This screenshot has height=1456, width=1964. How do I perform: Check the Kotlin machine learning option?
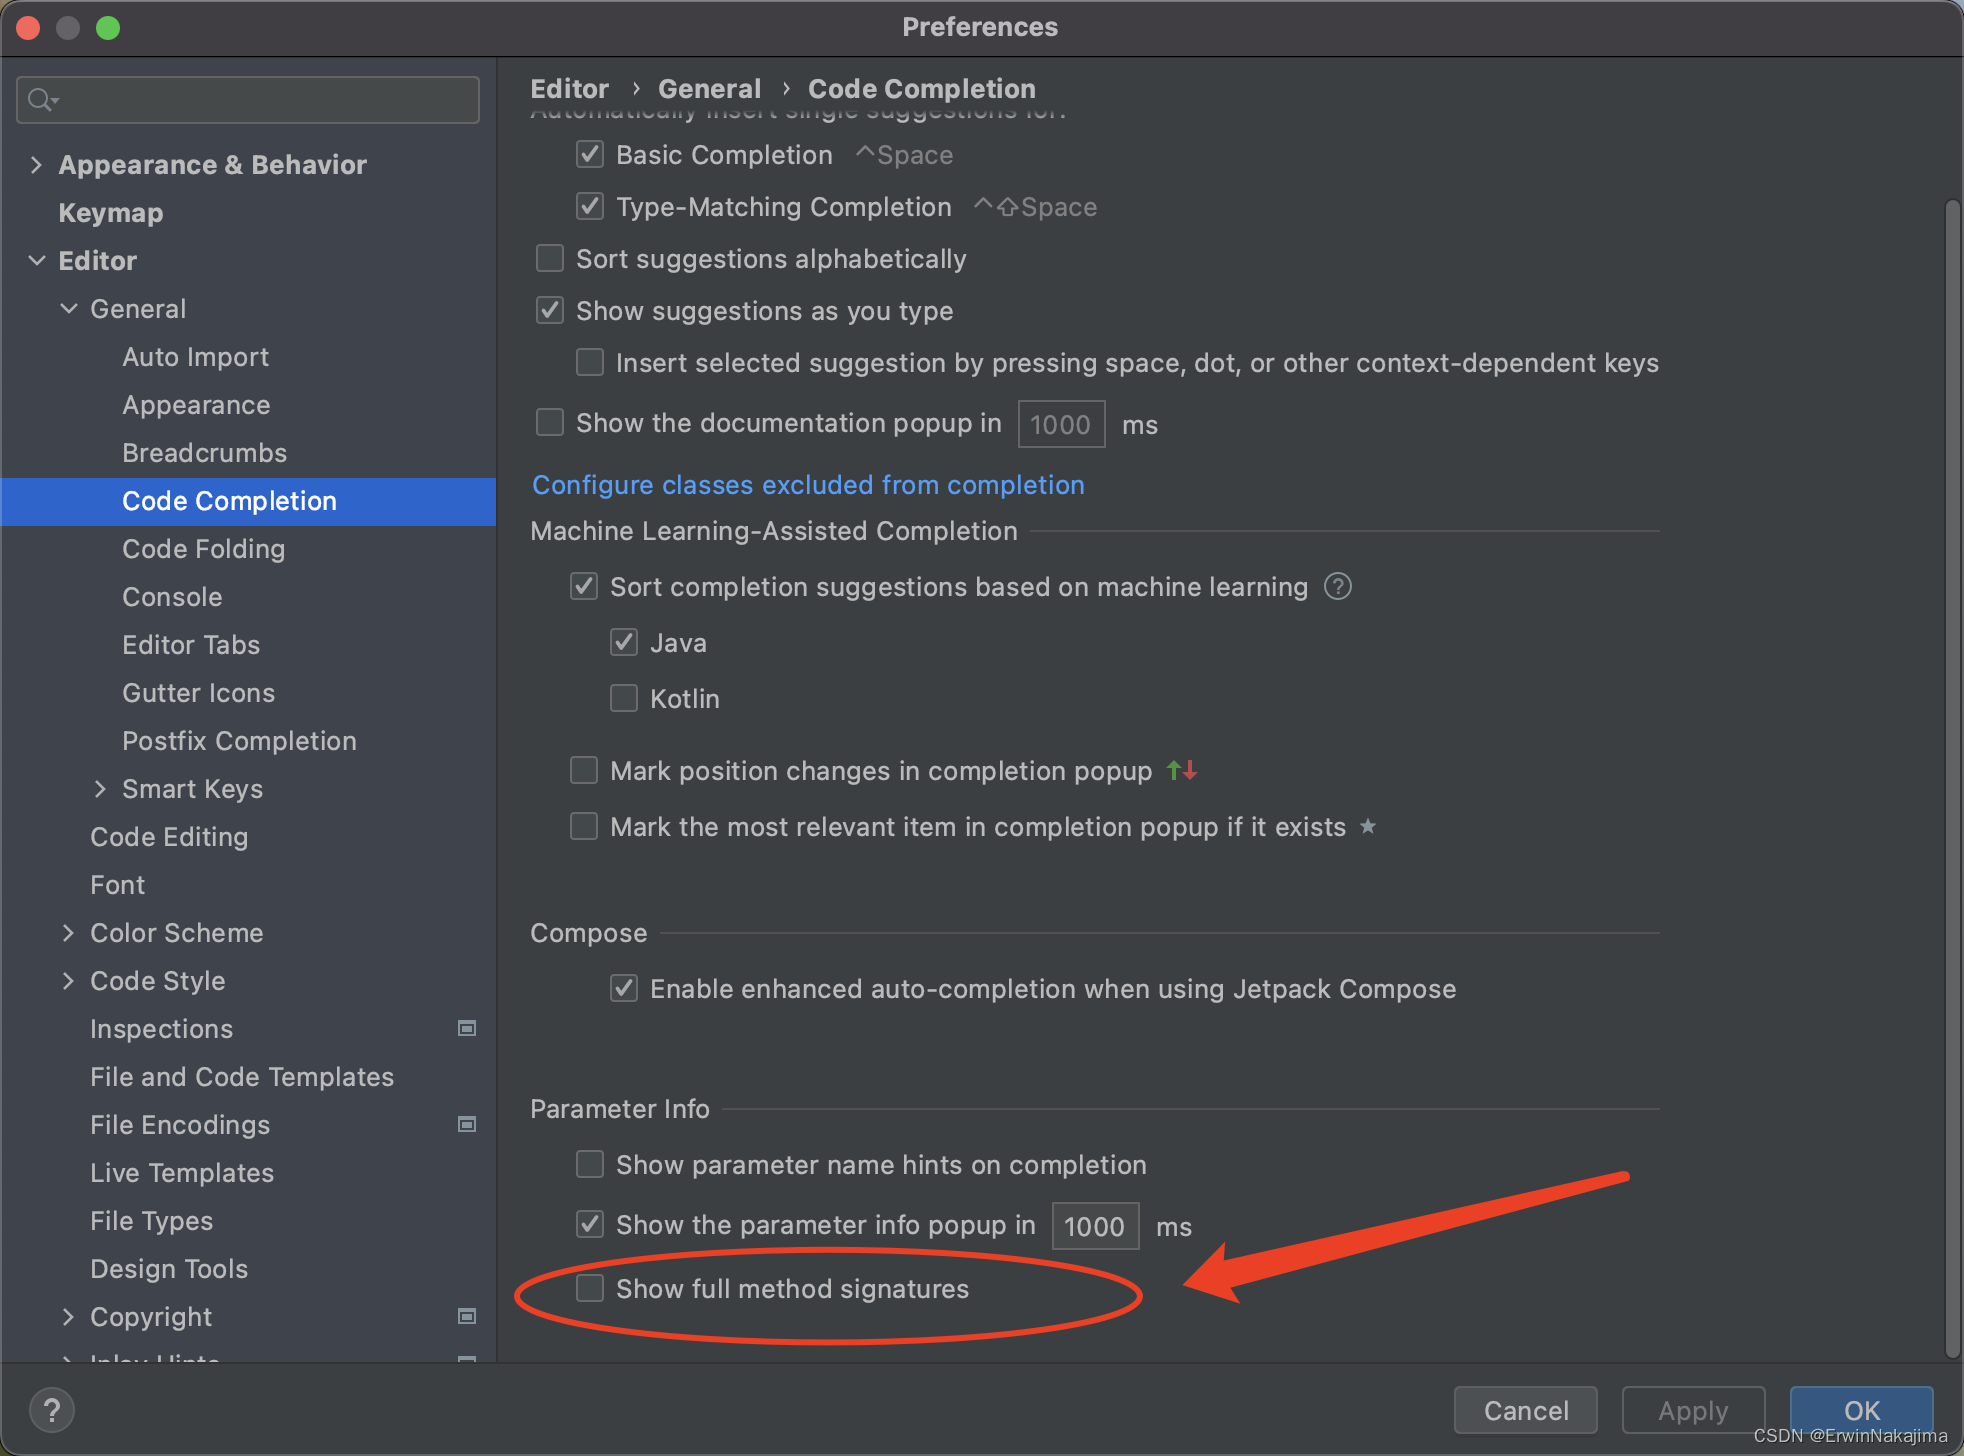(x=624, y=698)
